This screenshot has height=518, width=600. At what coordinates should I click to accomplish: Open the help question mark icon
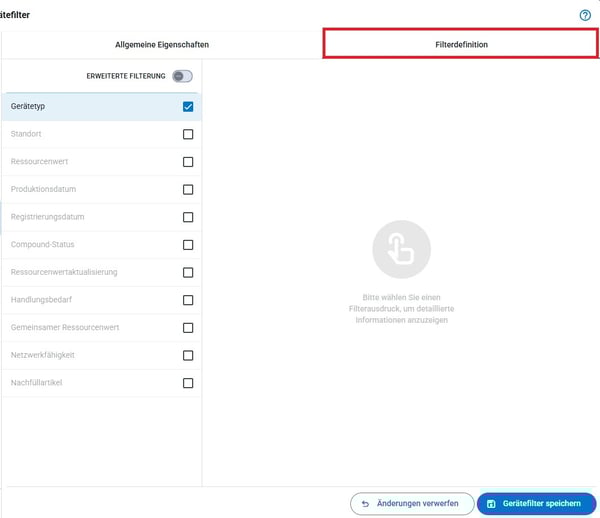click(585, 15)
